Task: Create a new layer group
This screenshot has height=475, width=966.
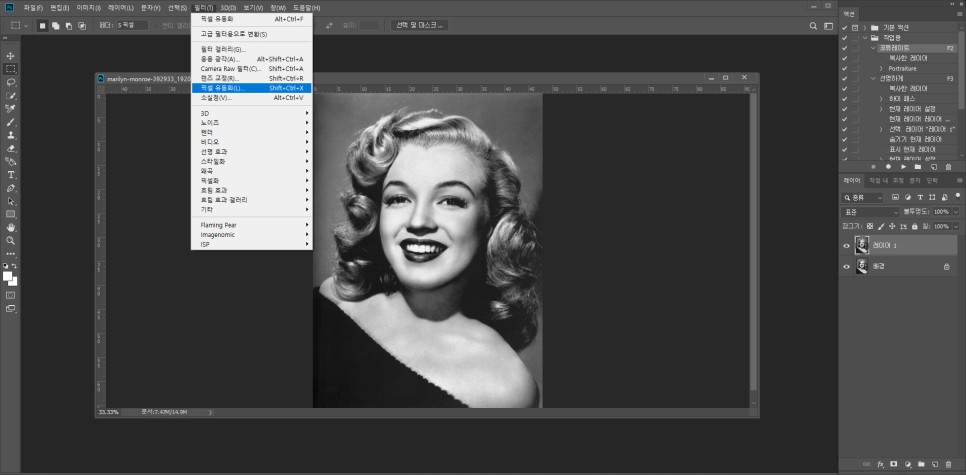Action: [x=921, y=463]
